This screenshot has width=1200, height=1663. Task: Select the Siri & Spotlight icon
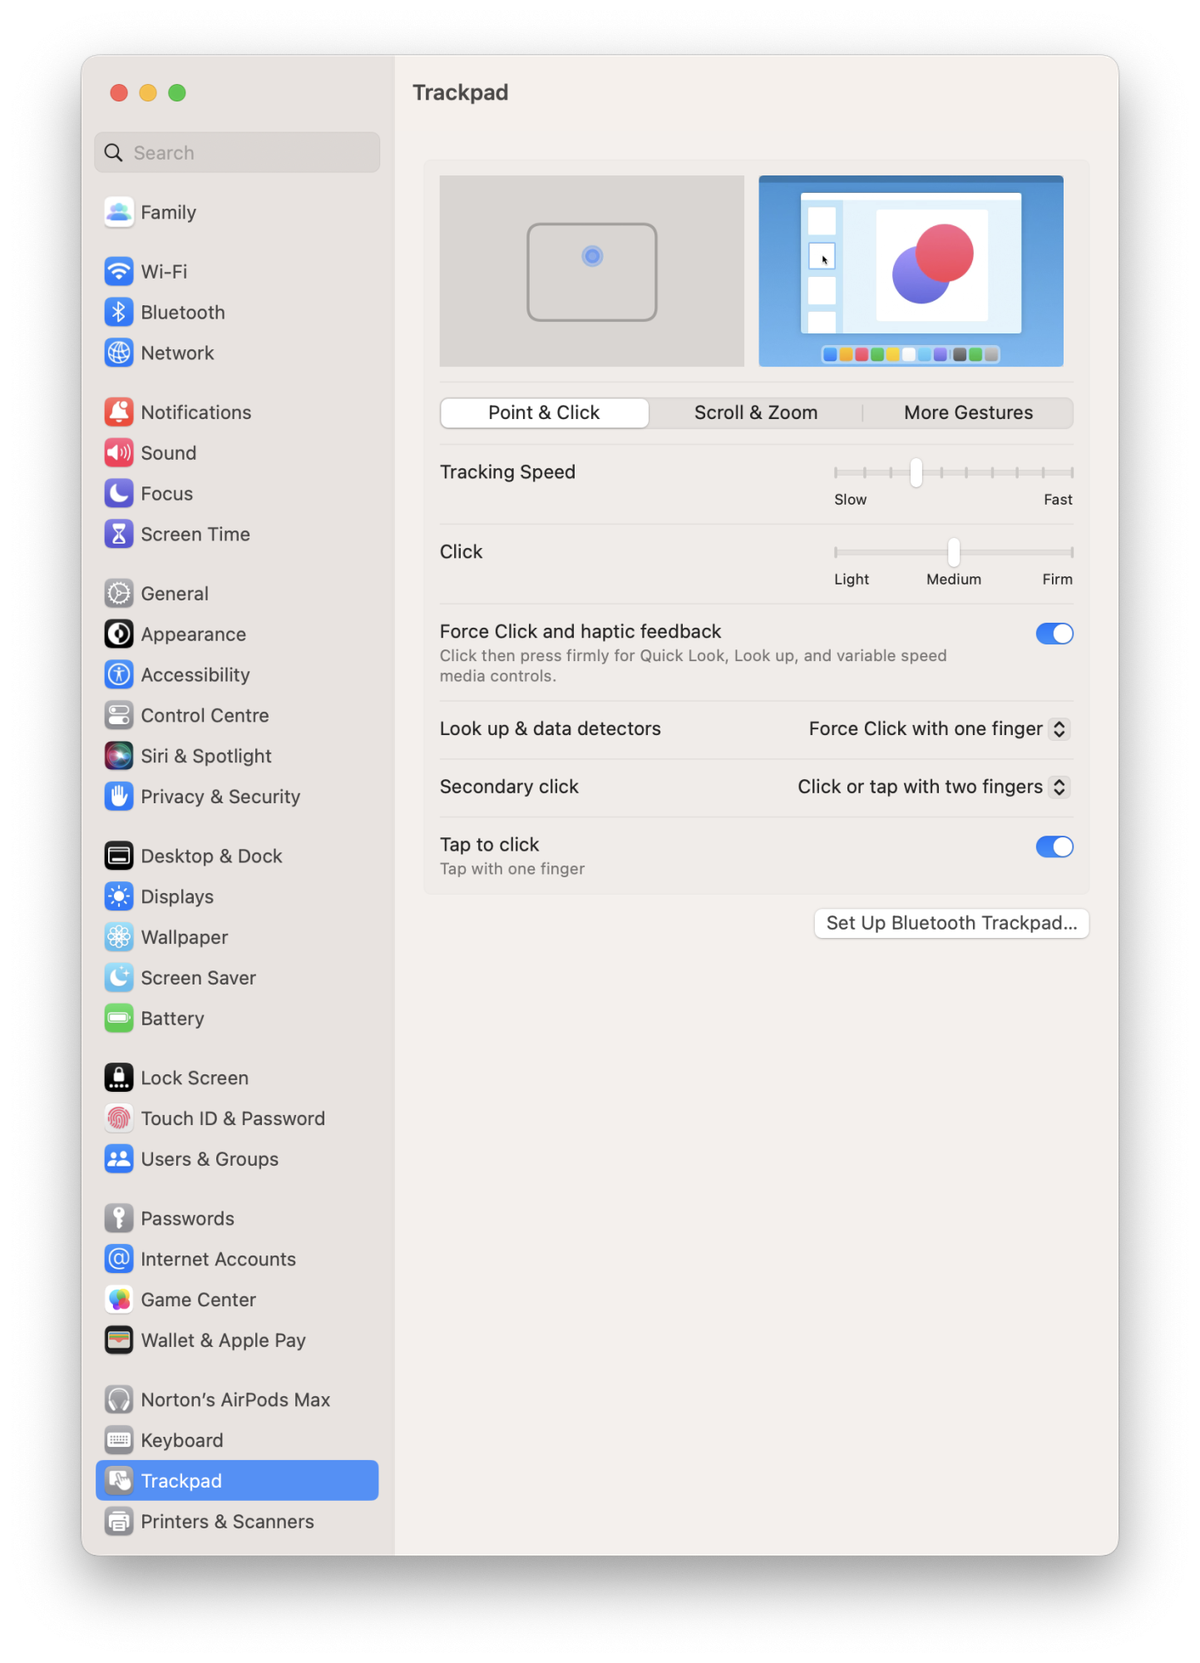118,756
